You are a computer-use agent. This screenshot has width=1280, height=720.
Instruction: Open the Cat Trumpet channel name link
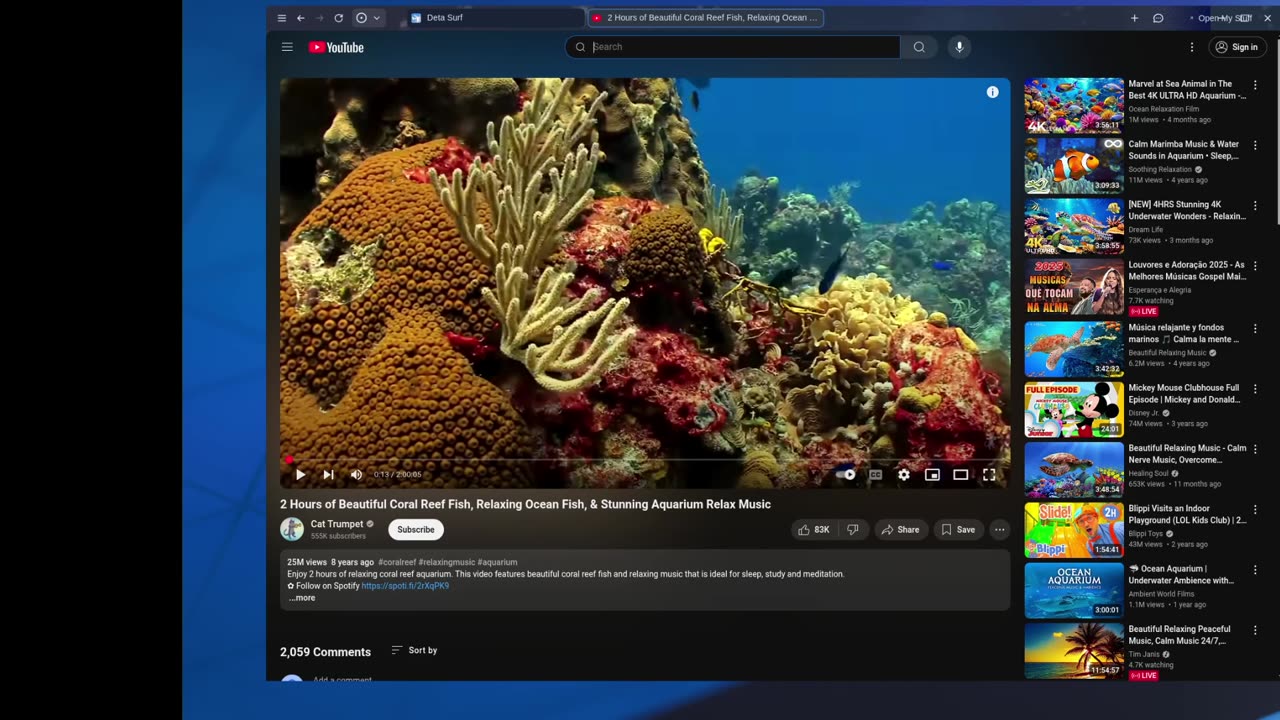337,524
